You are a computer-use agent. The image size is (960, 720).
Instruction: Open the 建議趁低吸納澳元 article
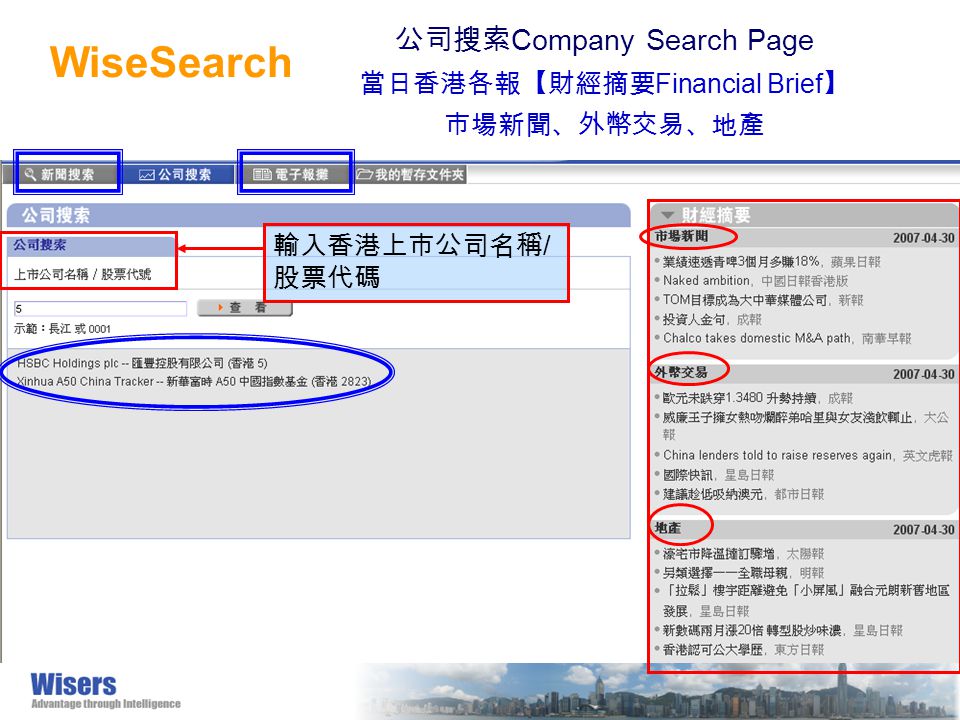click(713, 494)
